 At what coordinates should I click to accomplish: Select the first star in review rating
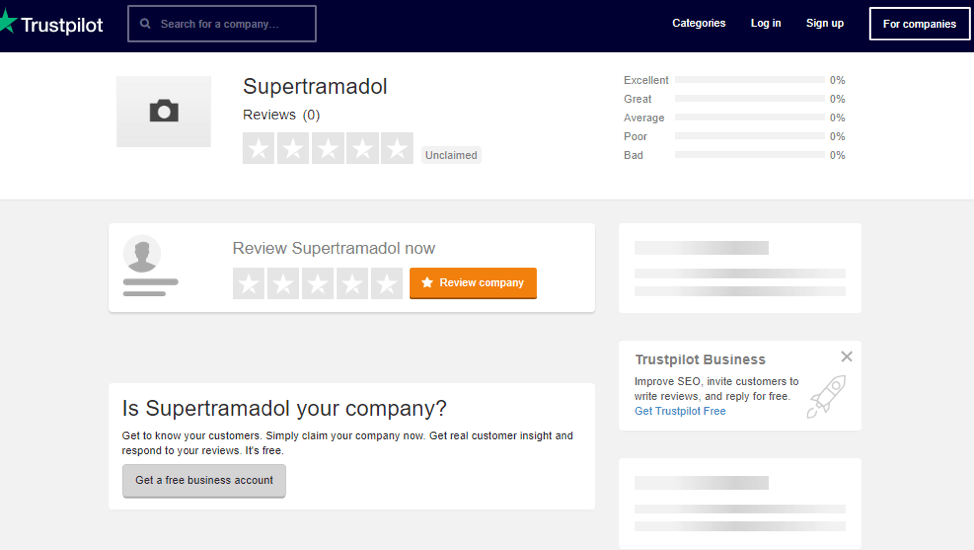coord(249,284)
